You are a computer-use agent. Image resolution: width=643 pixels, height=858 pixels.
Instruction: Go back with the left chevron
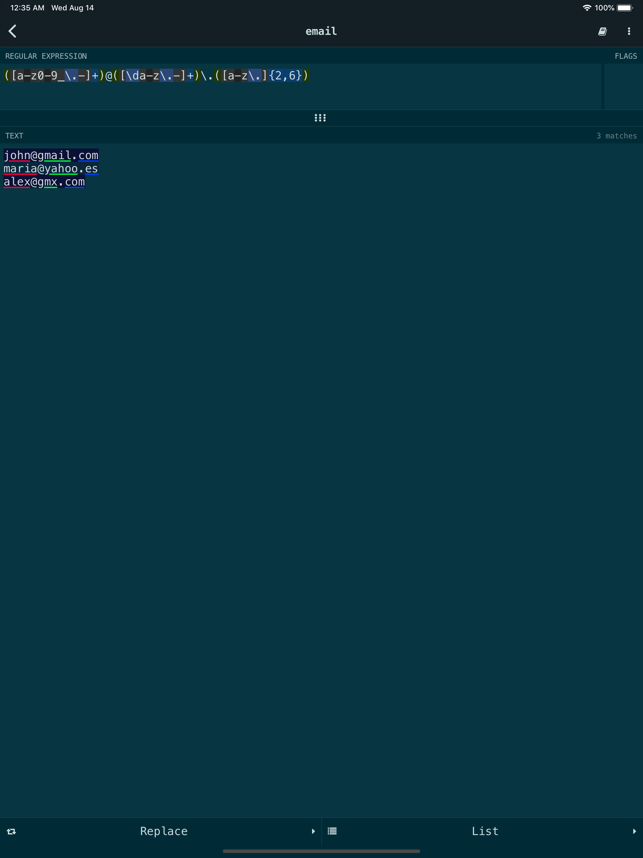point(13,31)
